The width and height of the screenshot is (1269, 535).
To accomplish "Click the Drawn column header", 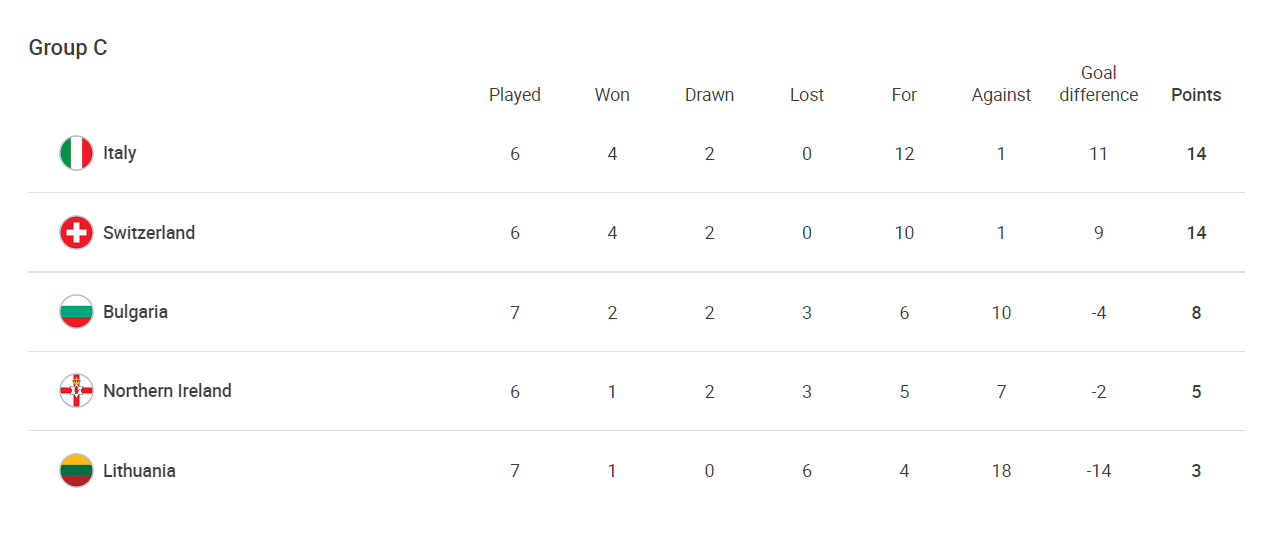I will [709, 95].
